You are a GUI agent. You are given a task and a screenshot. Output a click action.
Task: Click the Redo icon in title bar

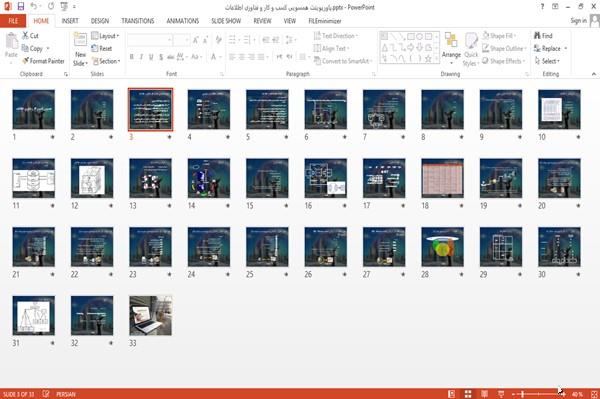51,7
